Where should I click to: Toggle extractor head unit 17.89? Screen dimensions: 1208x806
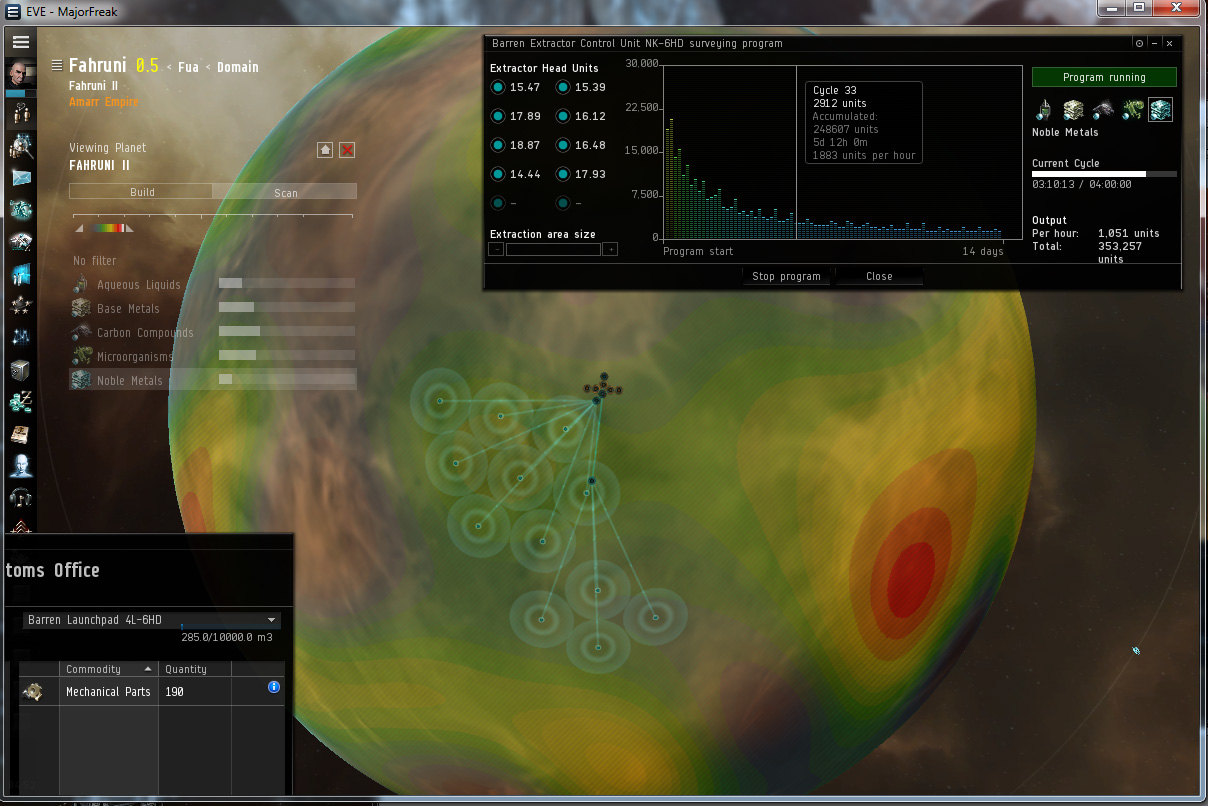pyautogui.click(x=498, y=117)
